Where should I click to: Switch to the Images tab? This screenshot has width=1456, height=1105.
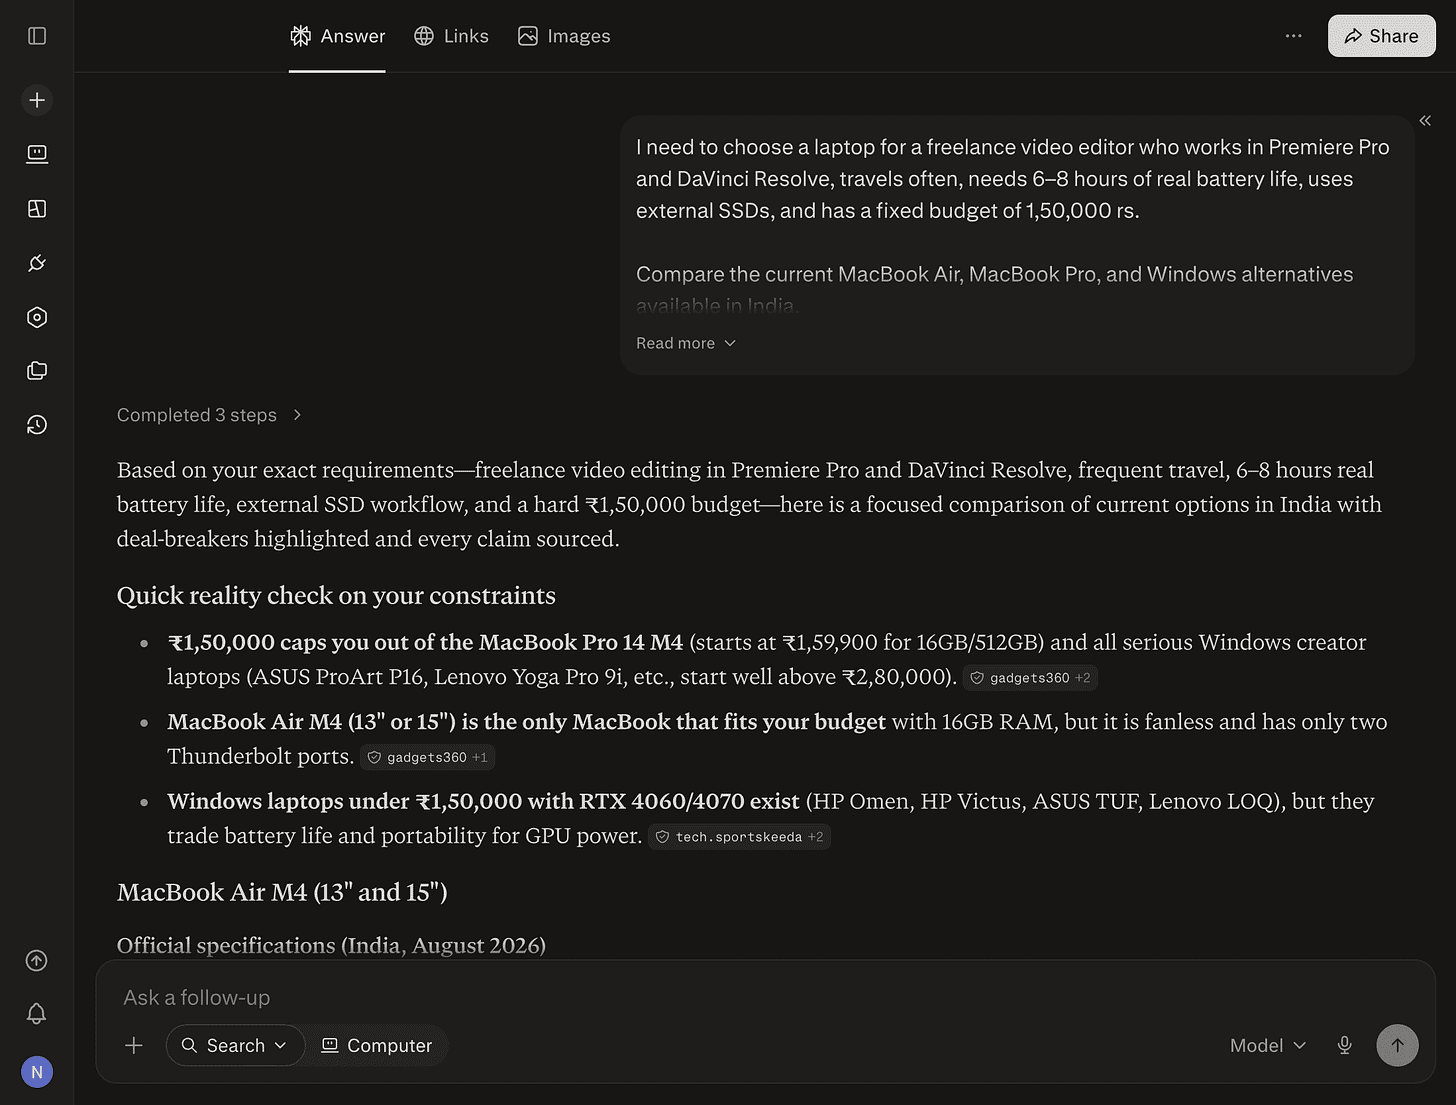pos(564,36)
